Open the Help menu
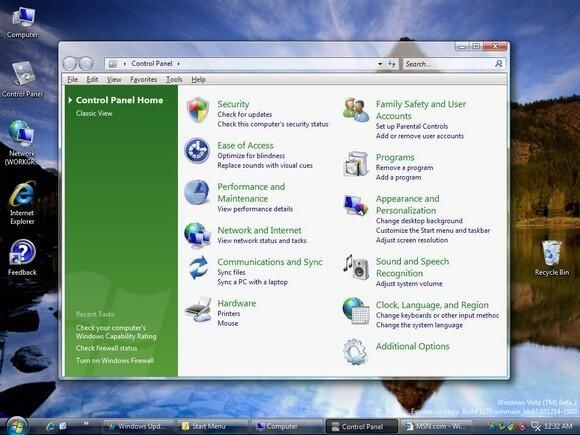This screenshot has height=435, width=580. click(x=198, y=80)
